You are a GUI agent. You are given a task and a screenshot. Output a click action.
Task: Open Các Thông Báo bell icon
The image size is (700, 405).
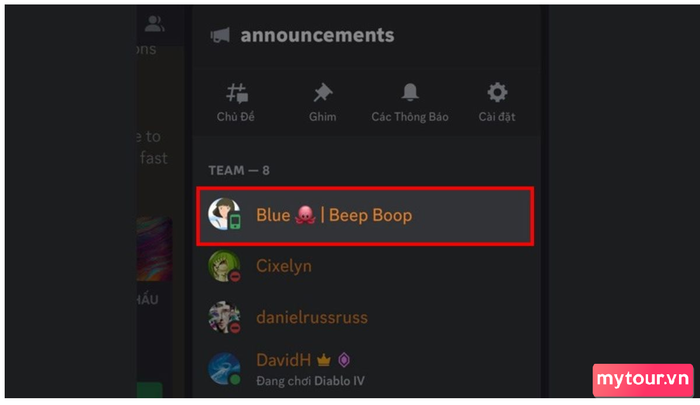410,92
